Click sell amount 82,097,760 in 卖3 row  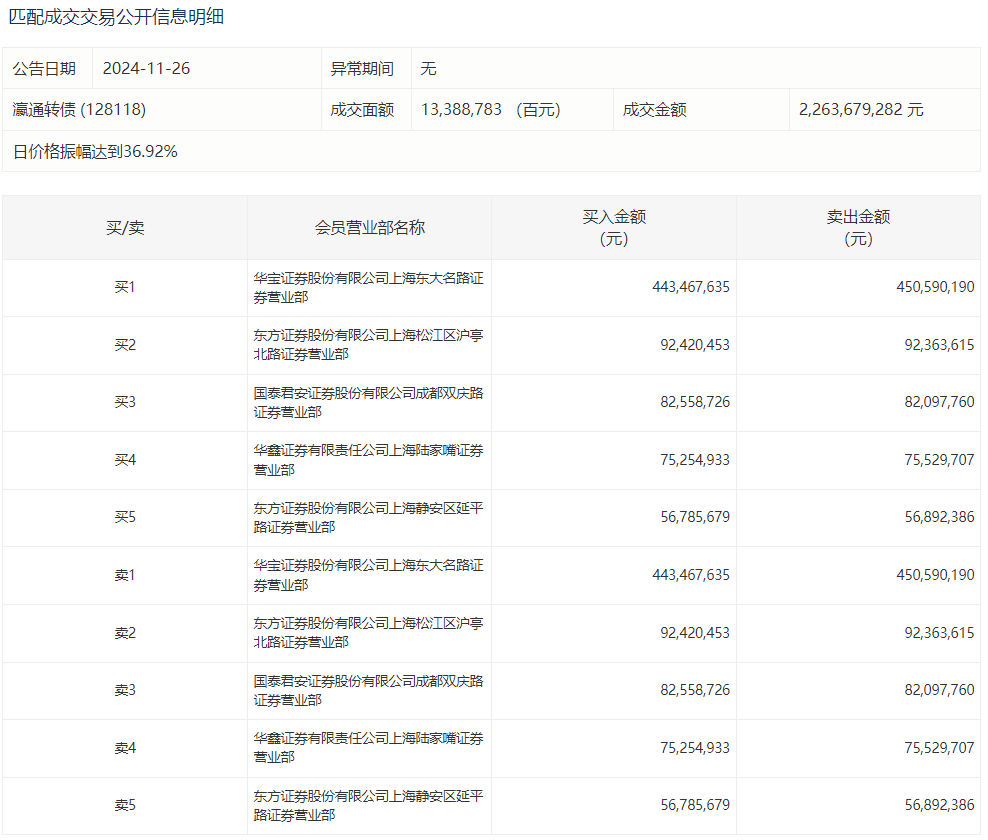(938, 690)
